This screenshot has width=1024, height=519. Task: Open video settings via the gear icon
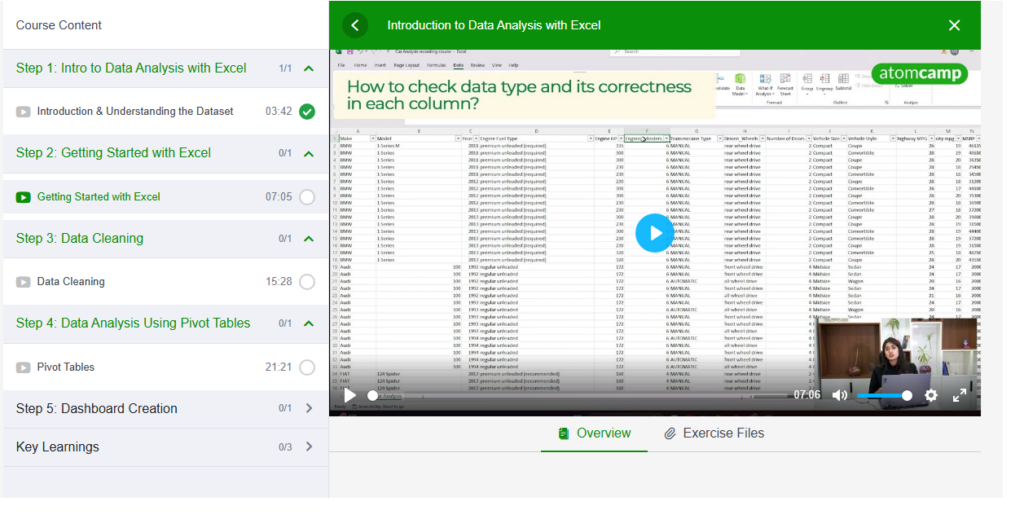point(931,395)
